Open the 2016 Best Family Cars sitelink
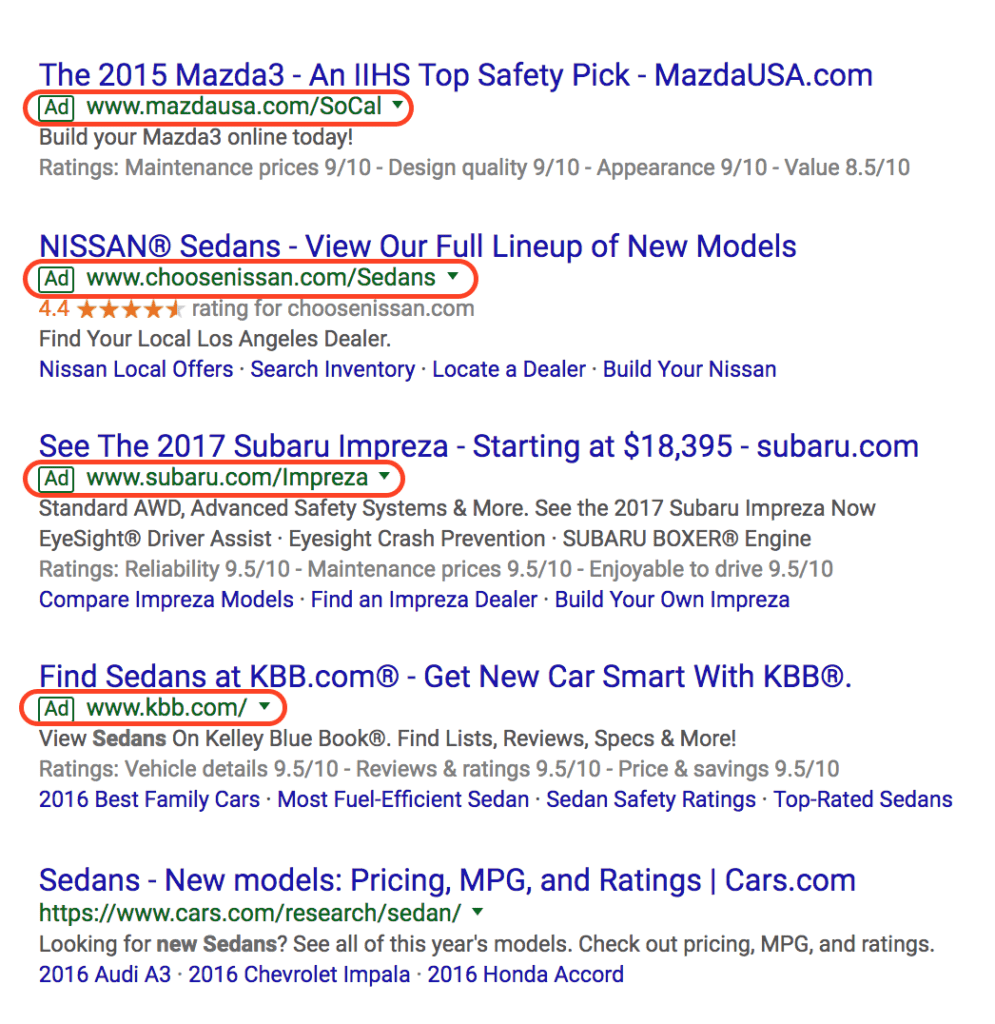The width and height of the screenshot is (995, 1024). tap(150, 800)
